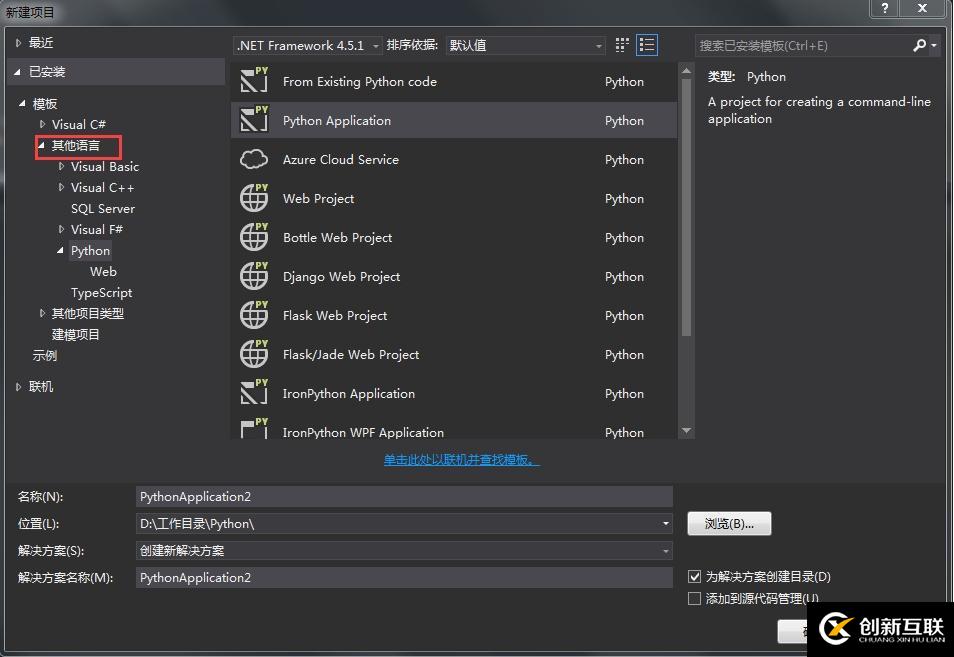The height and width of the screenshot is (657, 954).
Task: Click the link to find templates online
Action: click(462, 459)
